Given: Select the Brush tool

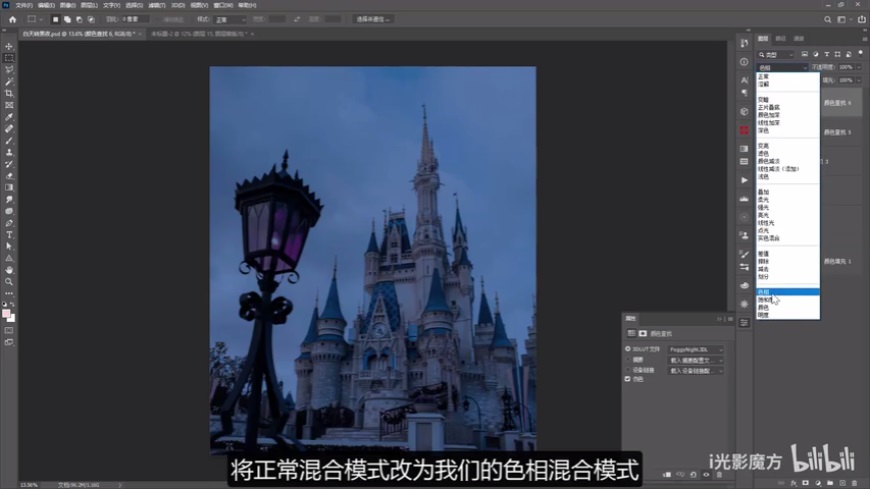Looking at the screenshot, I should pos(9,140).
